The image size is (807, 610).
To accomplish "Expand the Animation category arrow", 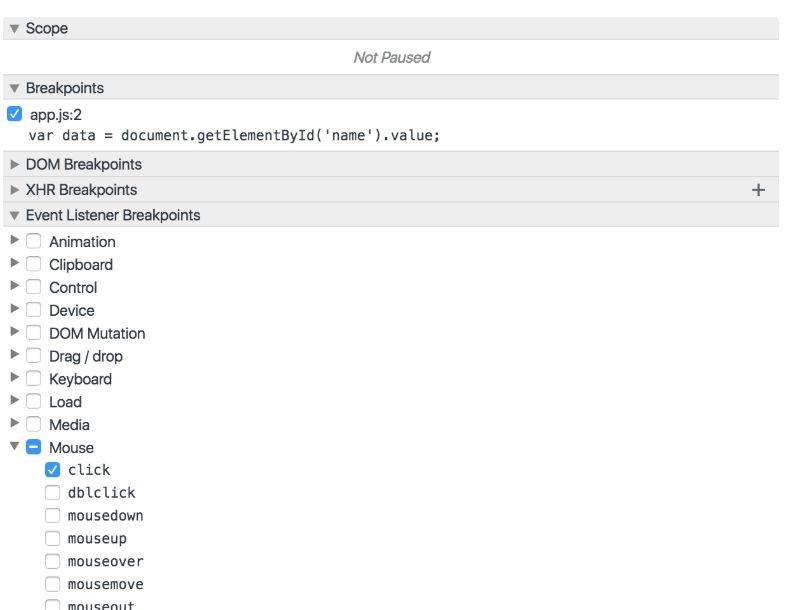I will [14, 241].
